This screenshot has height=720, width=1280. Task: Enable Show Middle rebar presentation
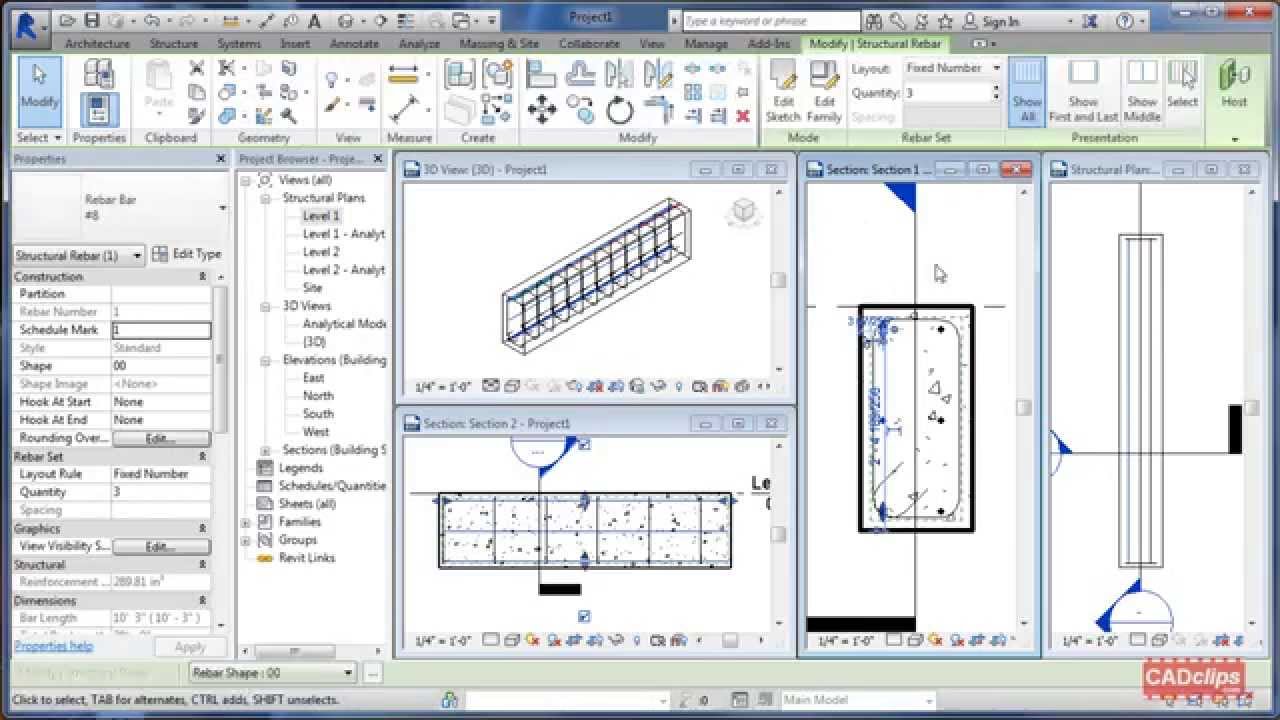pyautogui.click(x=1141, y=90)
